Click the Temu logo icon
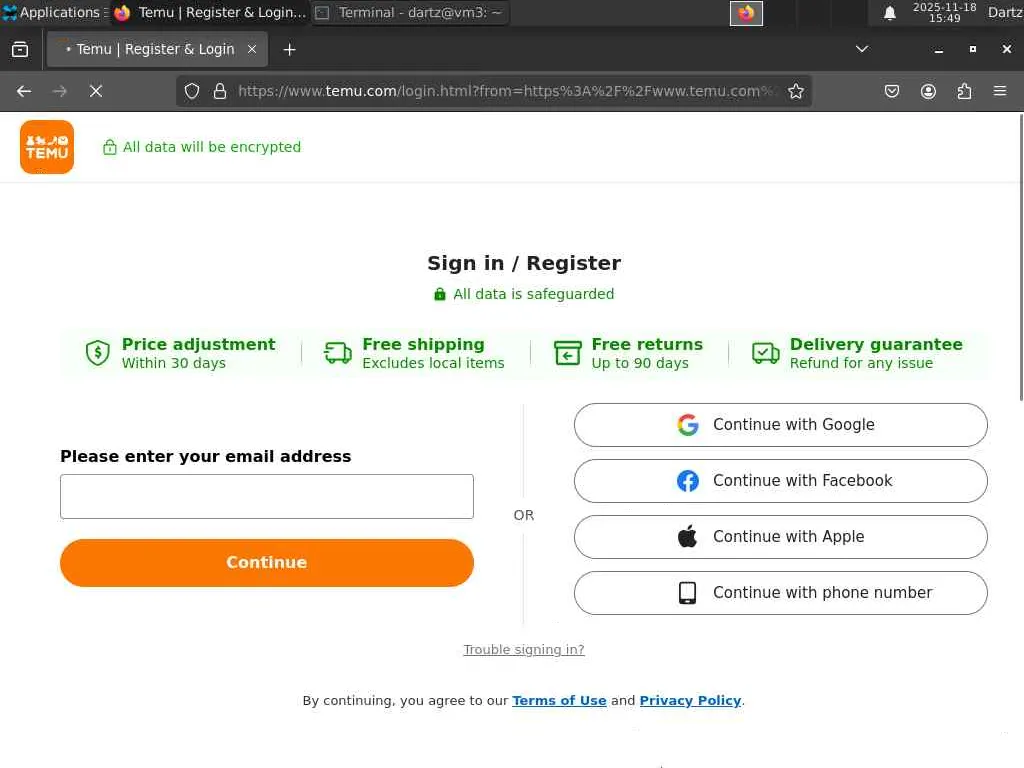The height and width of the screenshot is (768, 1024). click(x=47, y=147)
